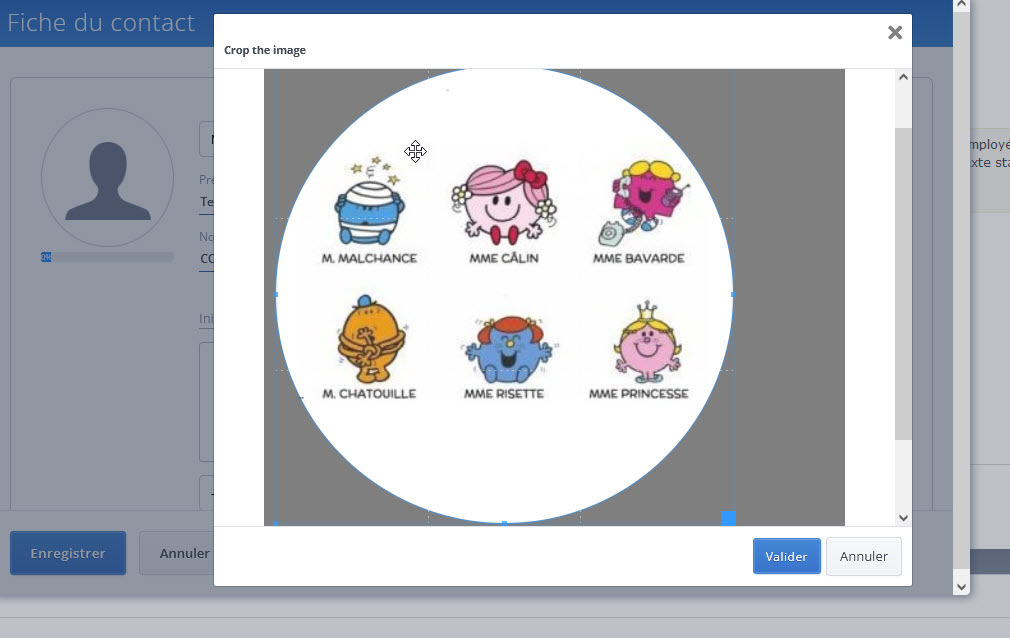Click the crop area's left-middle handle

pyautogui.click(x=276, y=295)
